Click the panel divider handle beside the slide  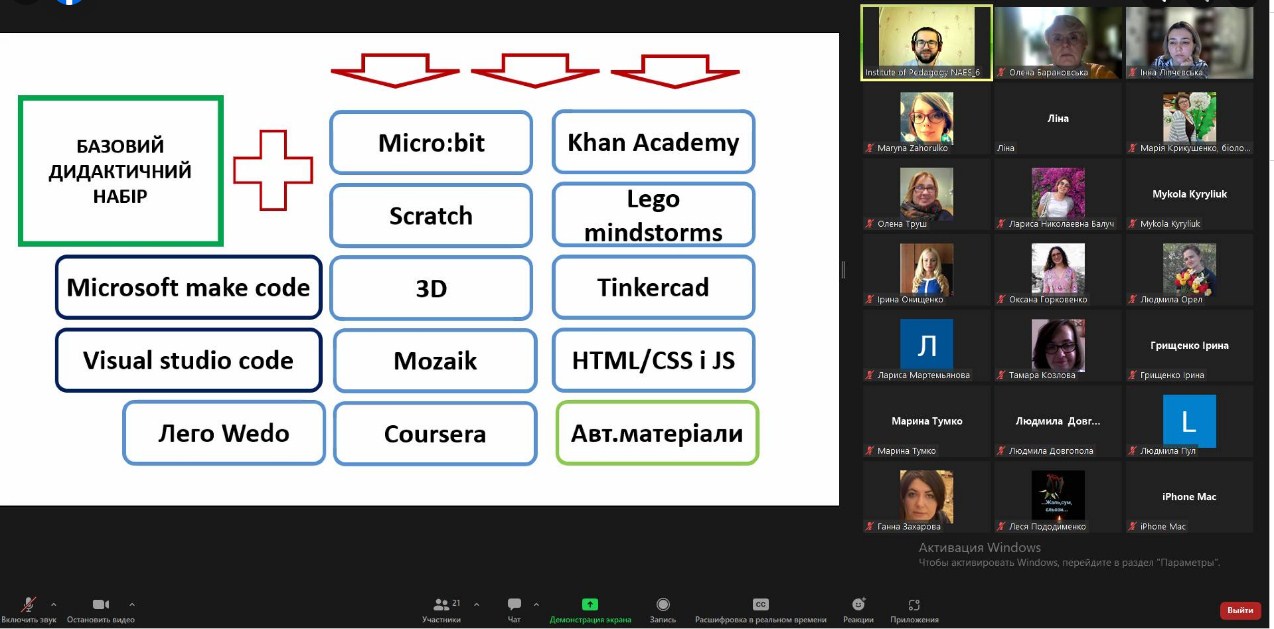(x=843, y=269)
